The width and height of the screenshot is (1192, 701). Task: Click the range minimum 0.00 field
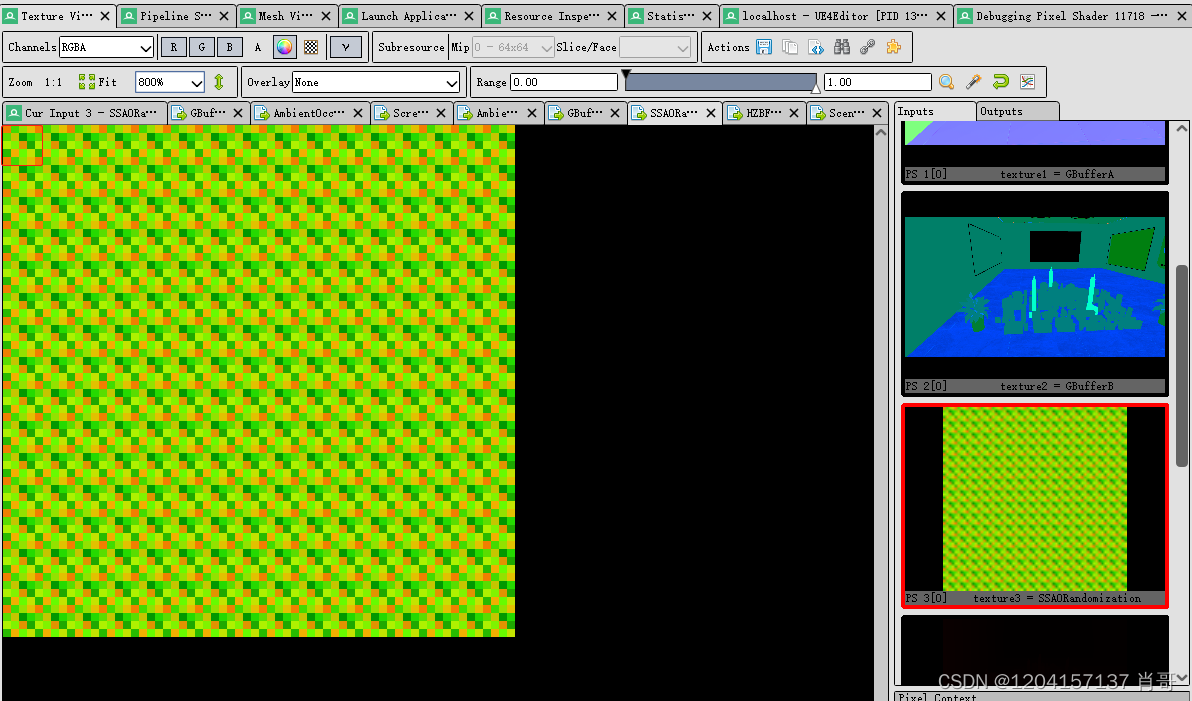(x=563, y=82)
